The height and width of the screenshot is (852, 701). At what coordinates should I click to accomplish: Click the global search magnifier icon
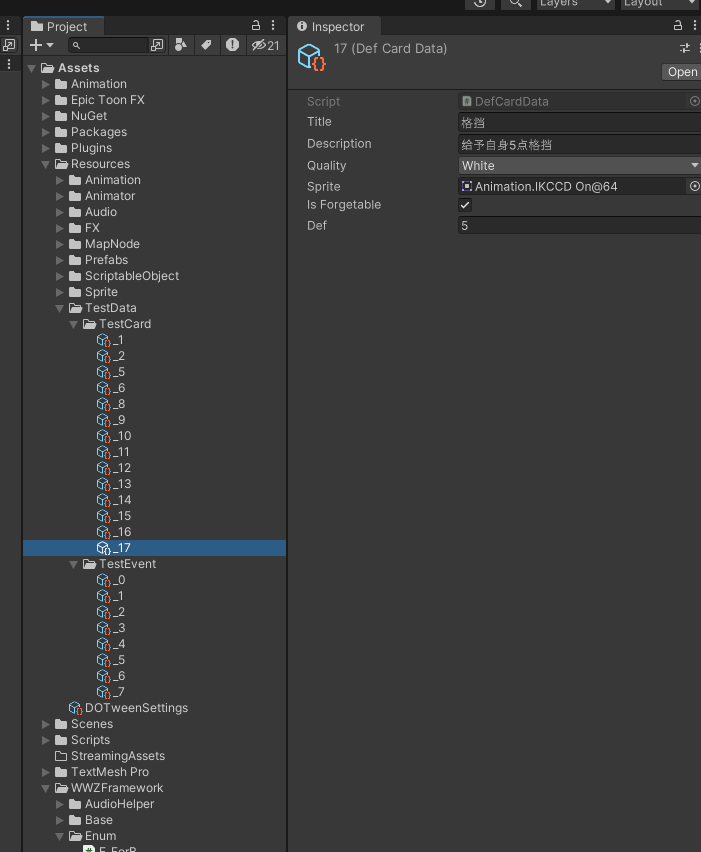click(516, 4)
